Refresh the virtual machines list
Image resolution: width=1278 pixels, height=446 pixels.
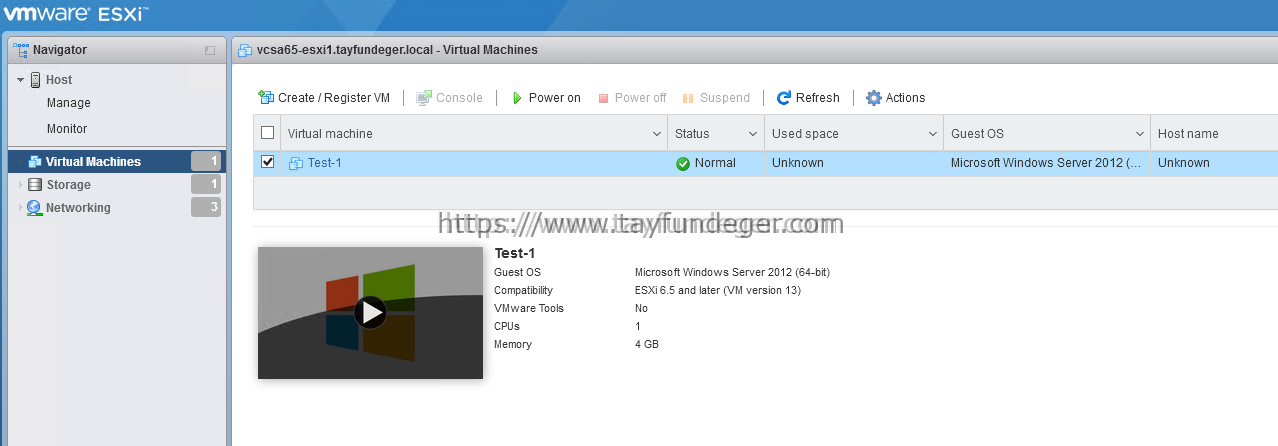coord(808,97)
